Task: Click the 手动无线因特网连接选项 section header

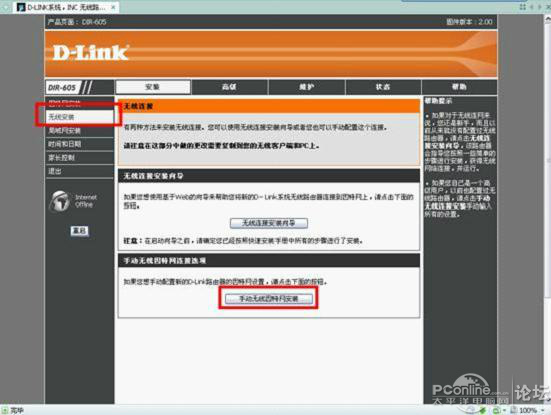Action: pos(269,260)
